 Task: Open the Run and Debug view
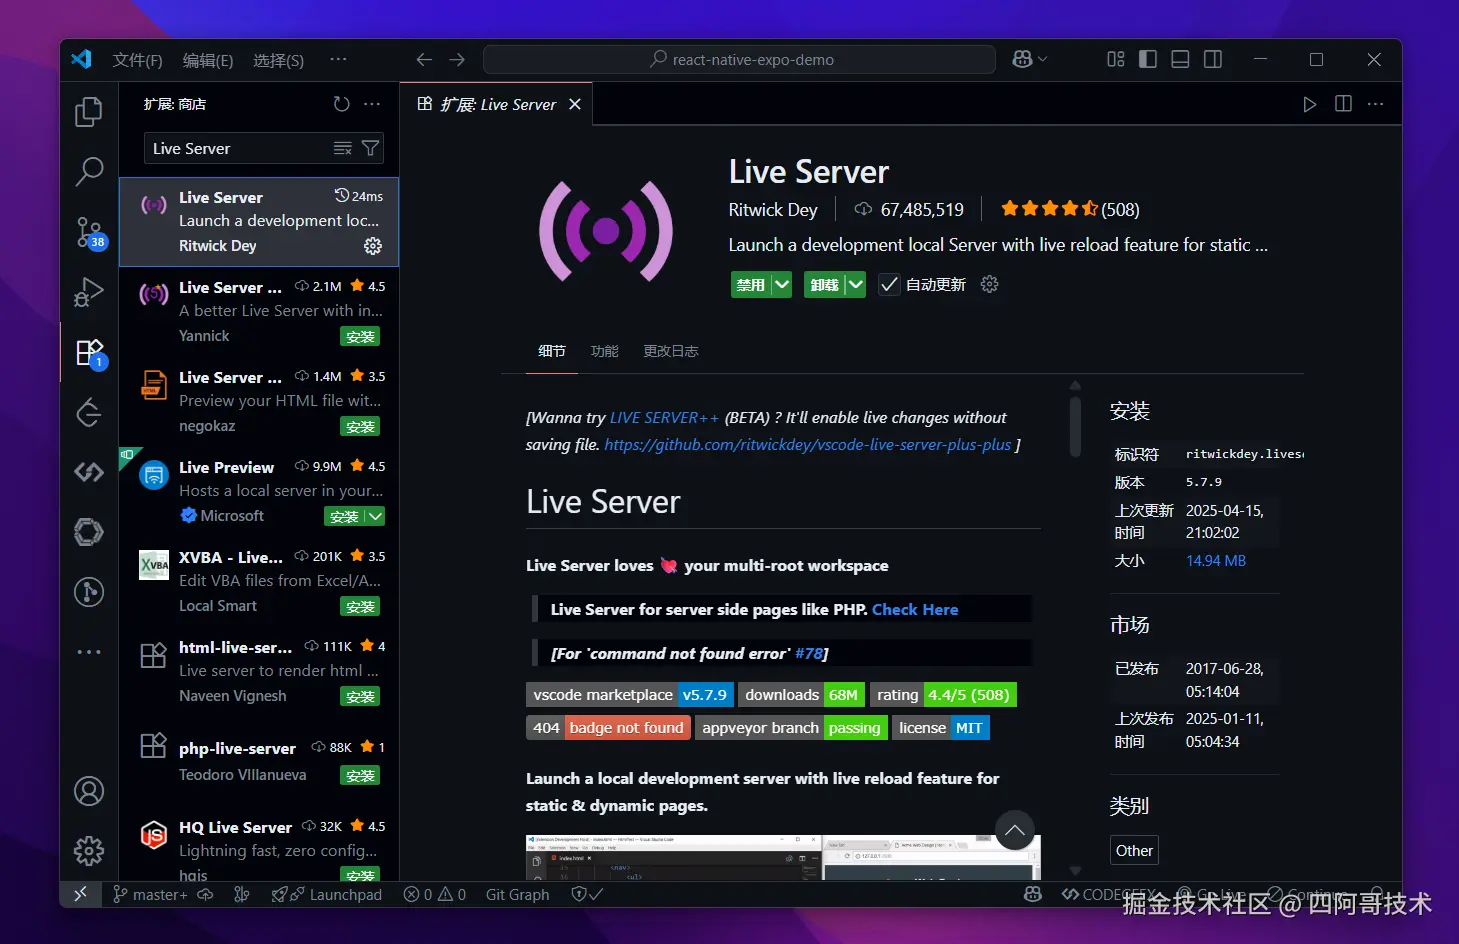coord(89,292)
